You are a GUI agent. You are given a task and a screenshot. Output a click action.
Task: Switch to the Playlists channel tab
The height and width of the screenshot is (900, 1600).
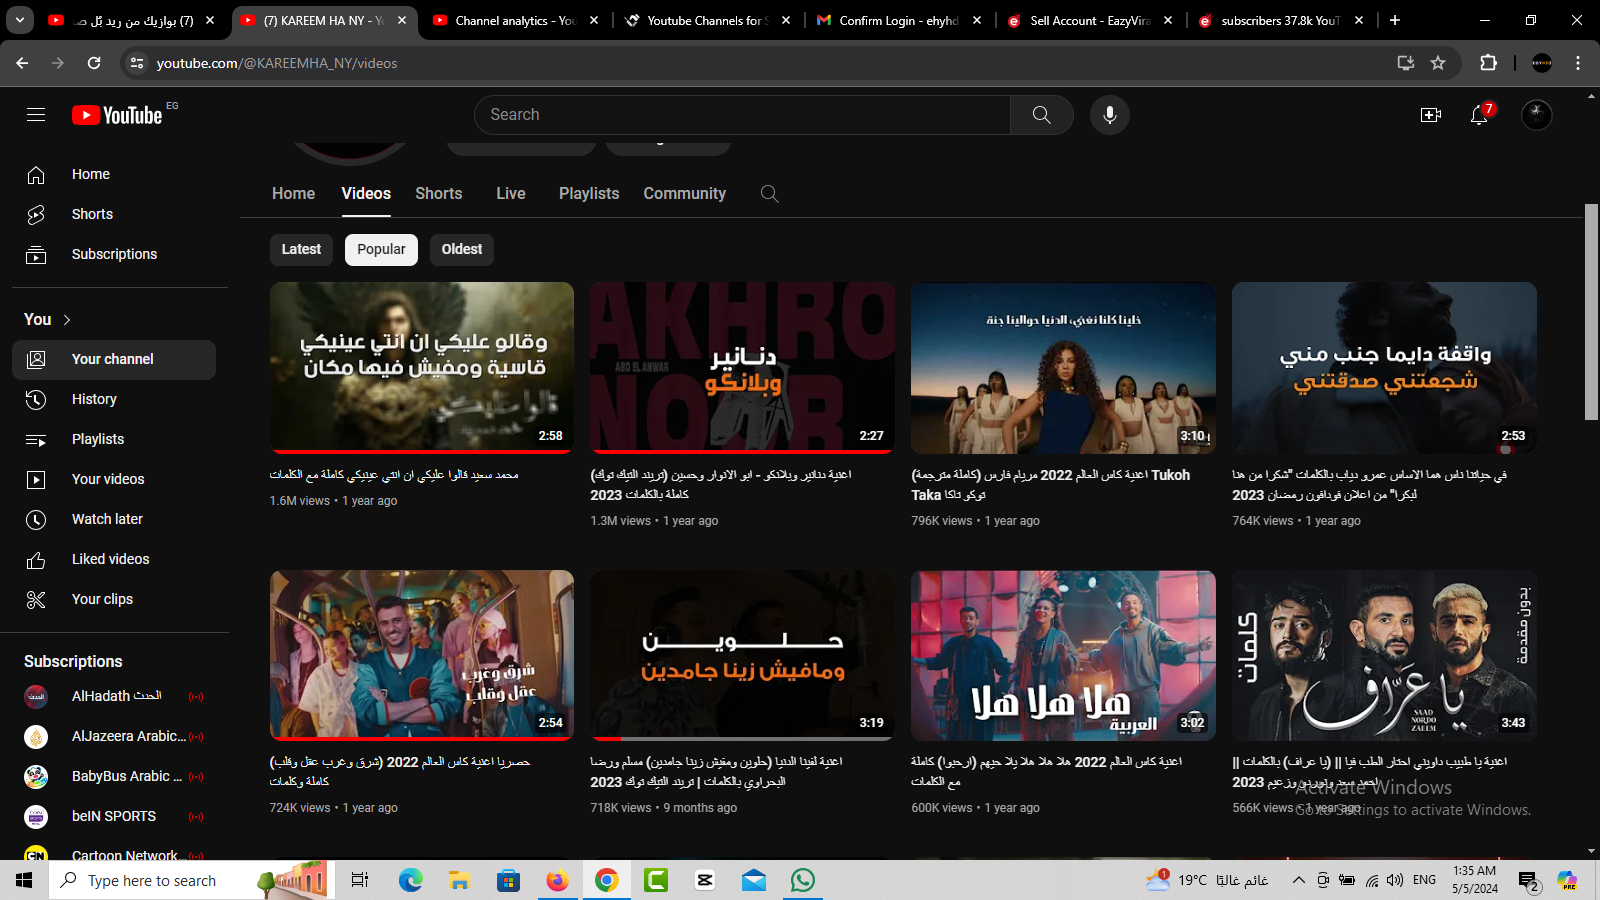pyautogui.click(x=588, y=194)
